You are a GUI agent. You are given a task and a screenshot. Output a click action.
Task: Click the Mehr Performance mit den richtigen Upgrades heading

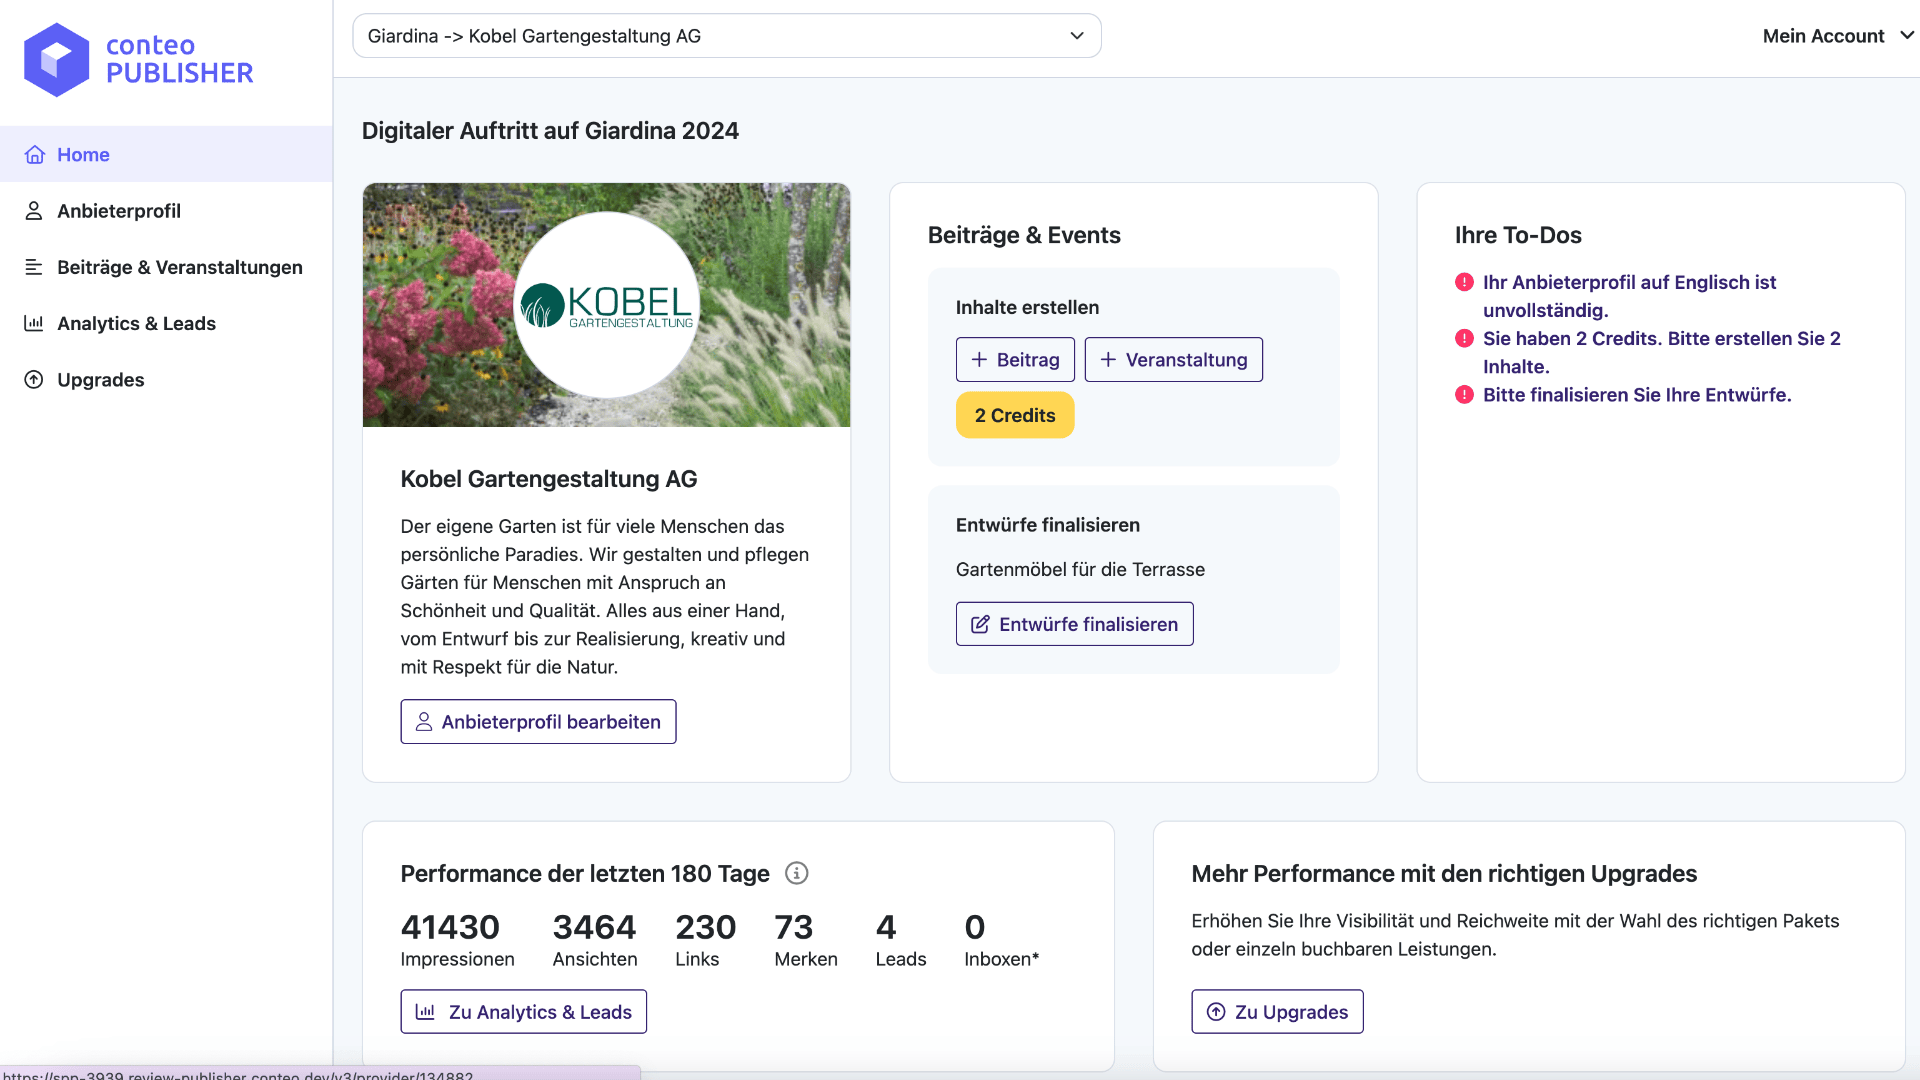pos(1444,874)
